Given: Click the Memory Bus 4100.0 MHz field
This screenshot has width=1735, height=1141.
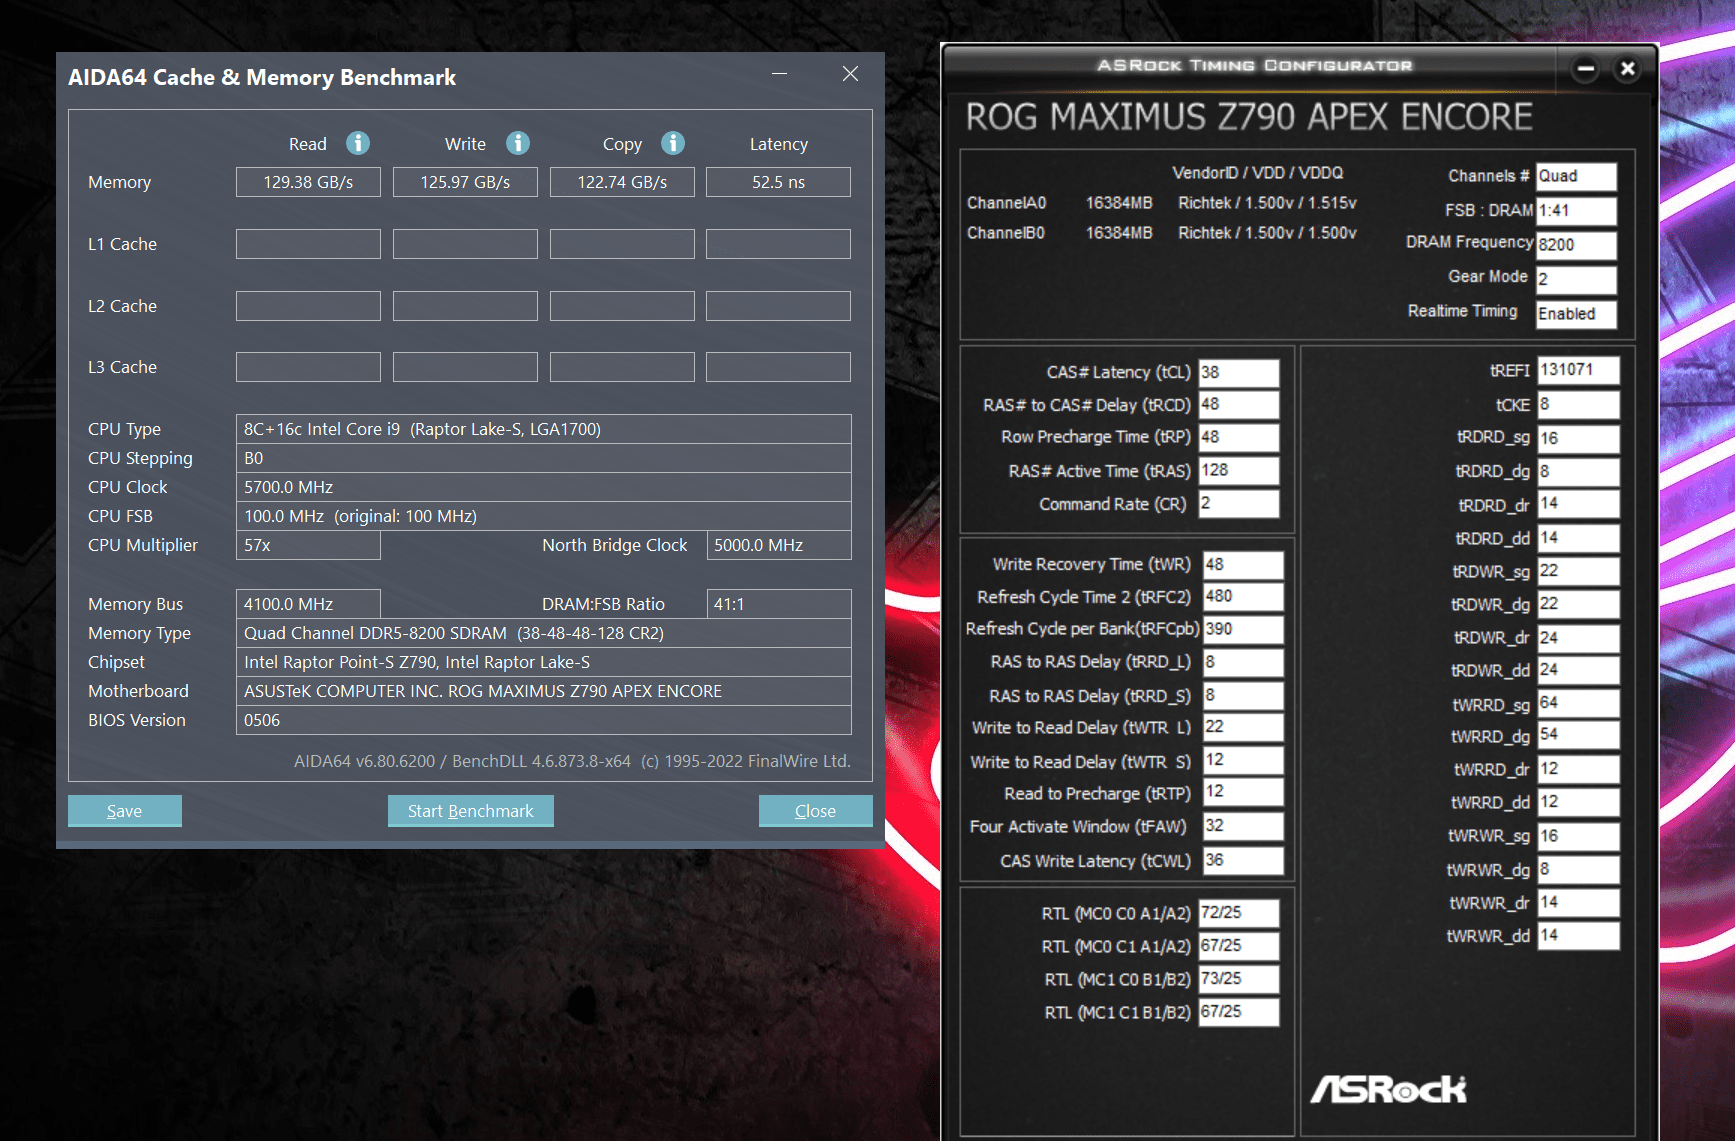Looking at the screenshot, I should 308,604.
